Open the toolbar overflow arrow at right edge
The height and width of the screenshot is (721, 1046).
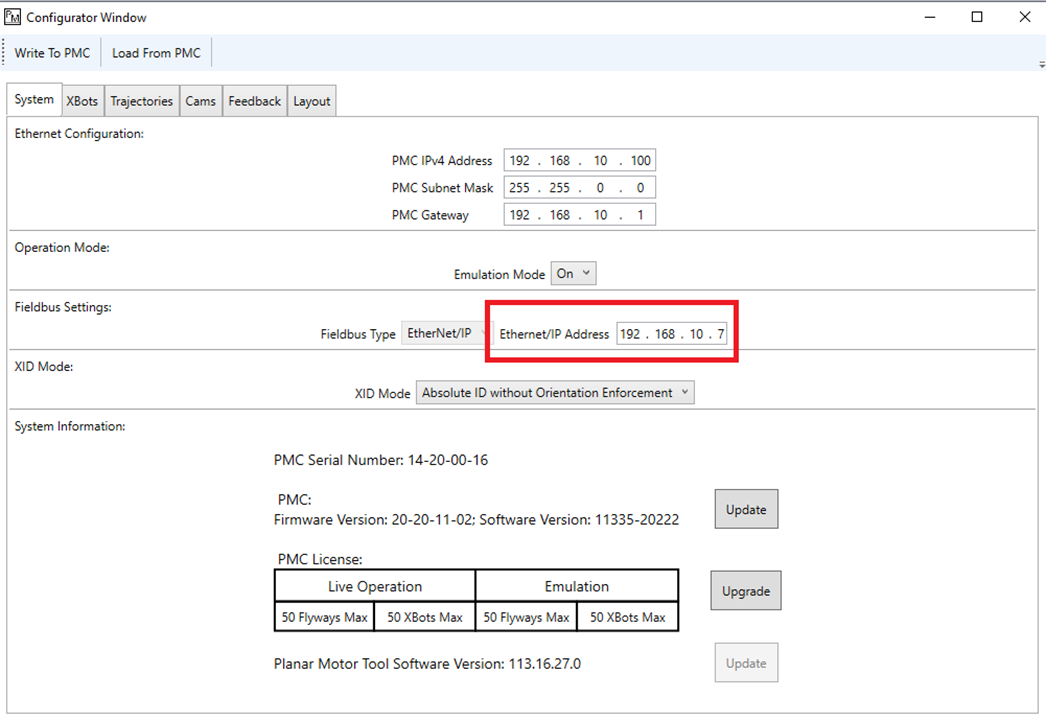tap(1041, 64)
